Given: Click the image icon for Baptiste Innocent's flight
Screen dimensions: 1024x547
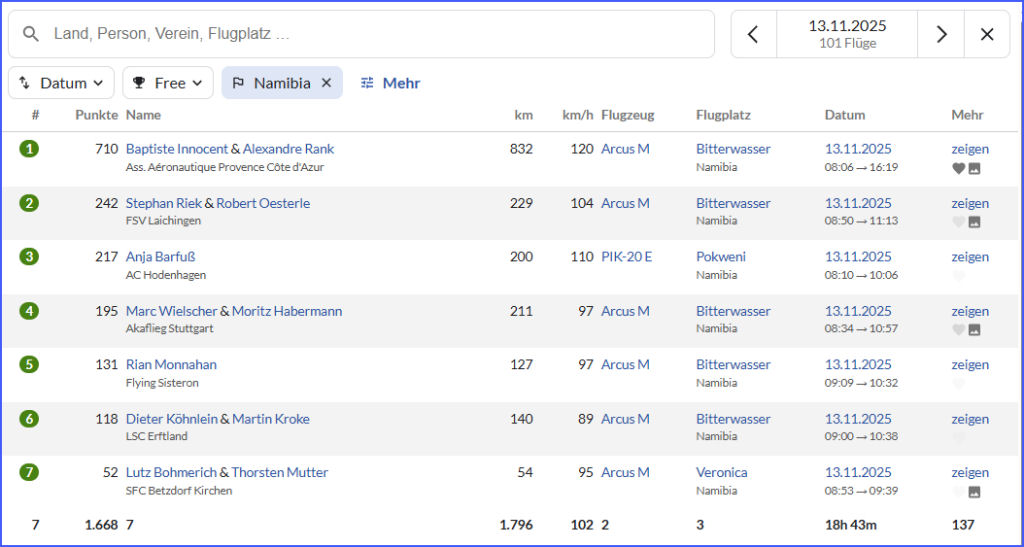Looking at the screenshot, I should [x=974, y=168].
